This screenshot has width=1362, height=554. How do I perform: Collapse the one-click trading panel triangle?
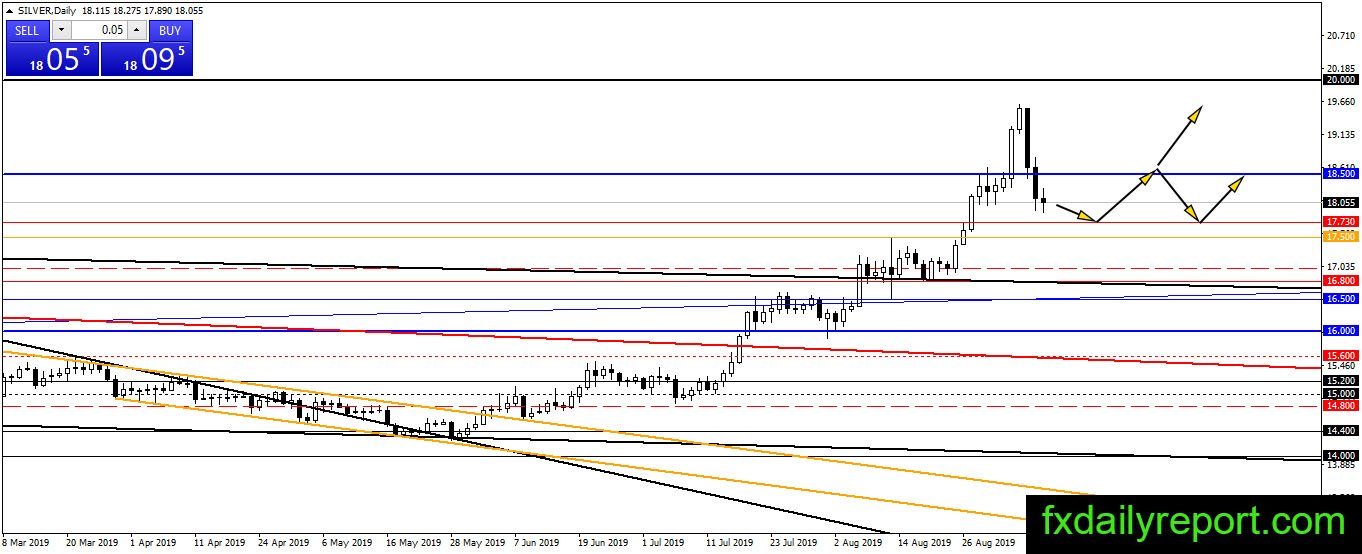11,9
